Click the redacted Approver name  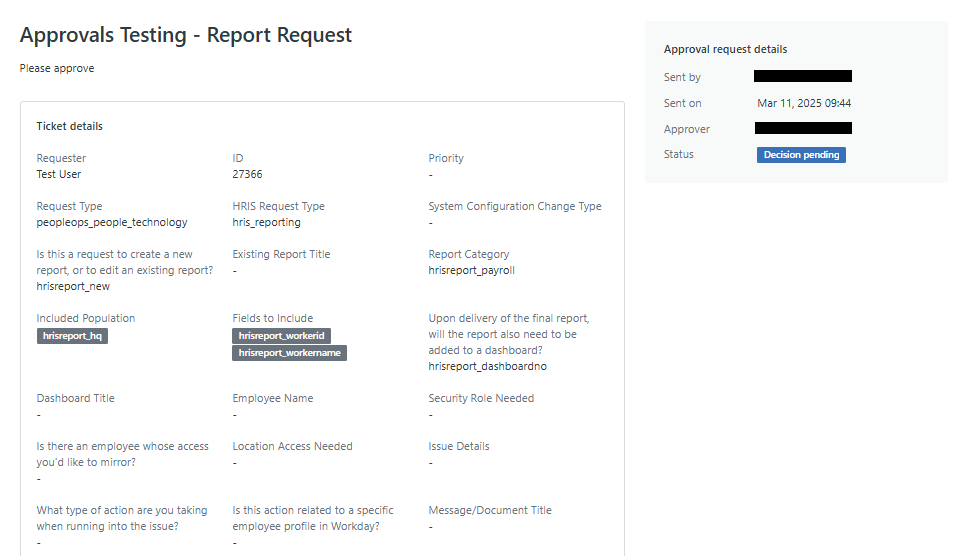[803, 128]
